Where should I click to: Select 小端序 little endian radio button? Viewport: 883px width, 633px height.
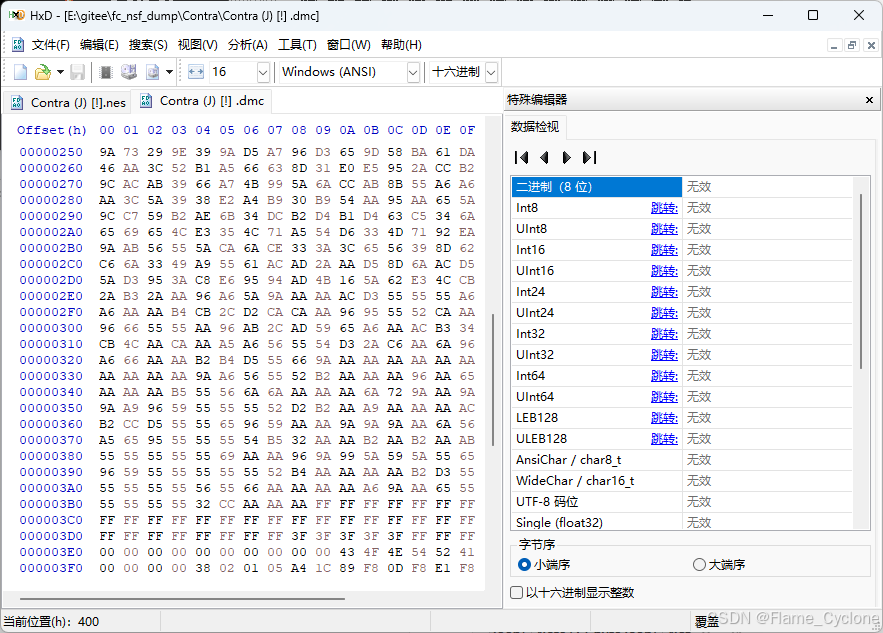point(544,564)
